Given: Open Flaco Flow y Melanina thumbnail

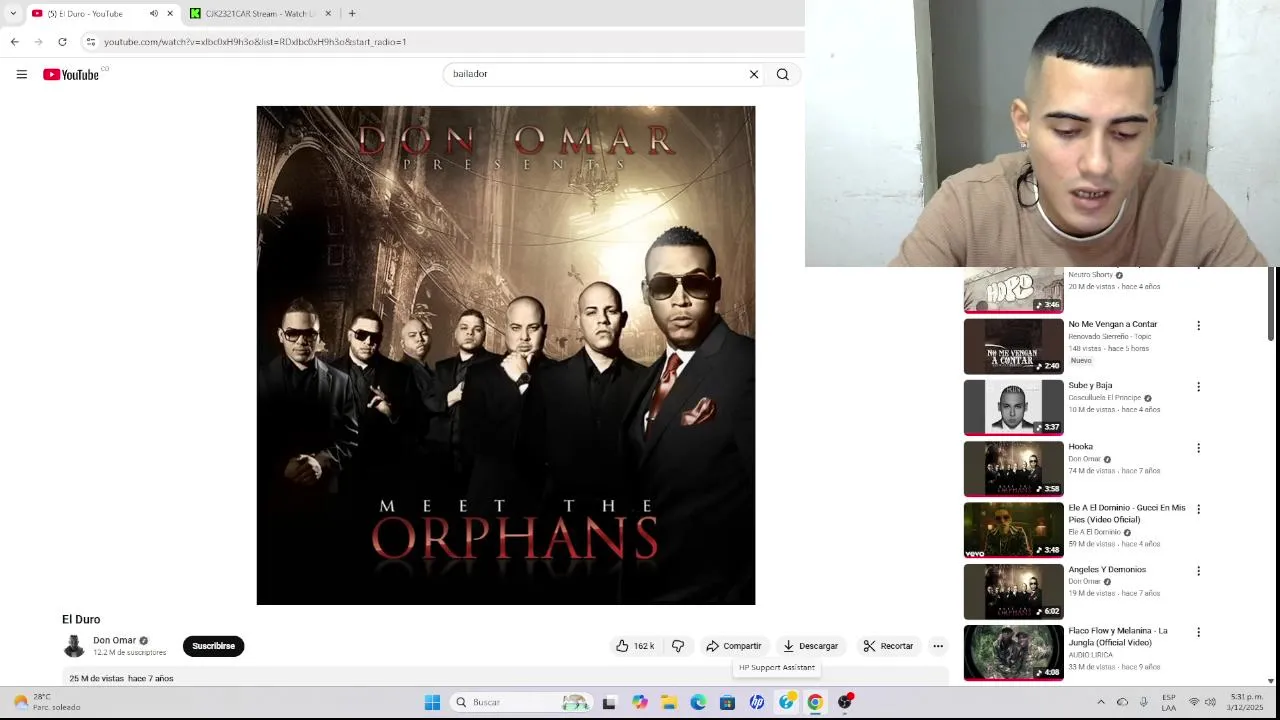Looking at the screenshot, I should 1013,652.
